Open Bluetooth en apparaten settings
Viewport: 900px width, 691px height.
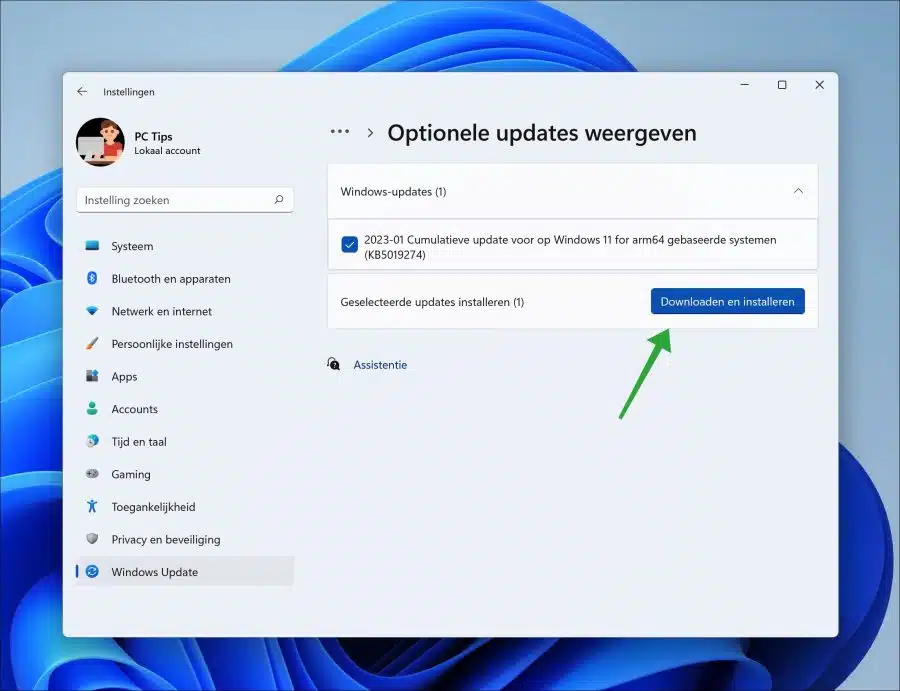(185, 278)
